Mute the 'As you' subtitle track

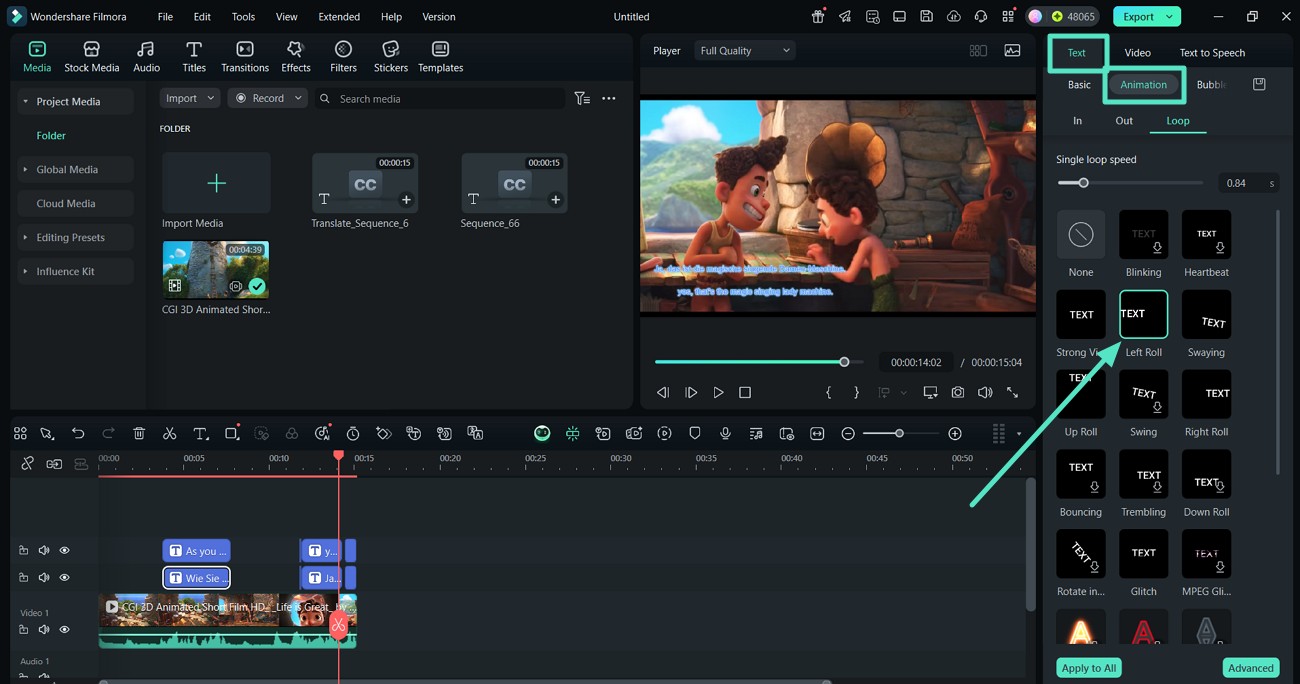(44, 550)
